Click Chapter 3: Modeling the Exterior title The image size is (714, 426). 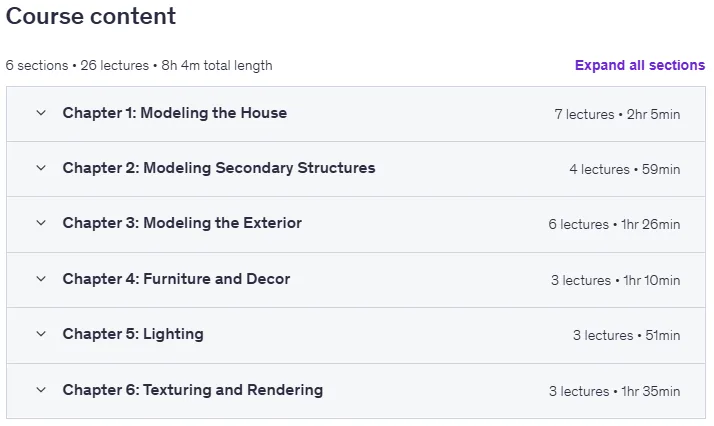(x=182, y=223)
